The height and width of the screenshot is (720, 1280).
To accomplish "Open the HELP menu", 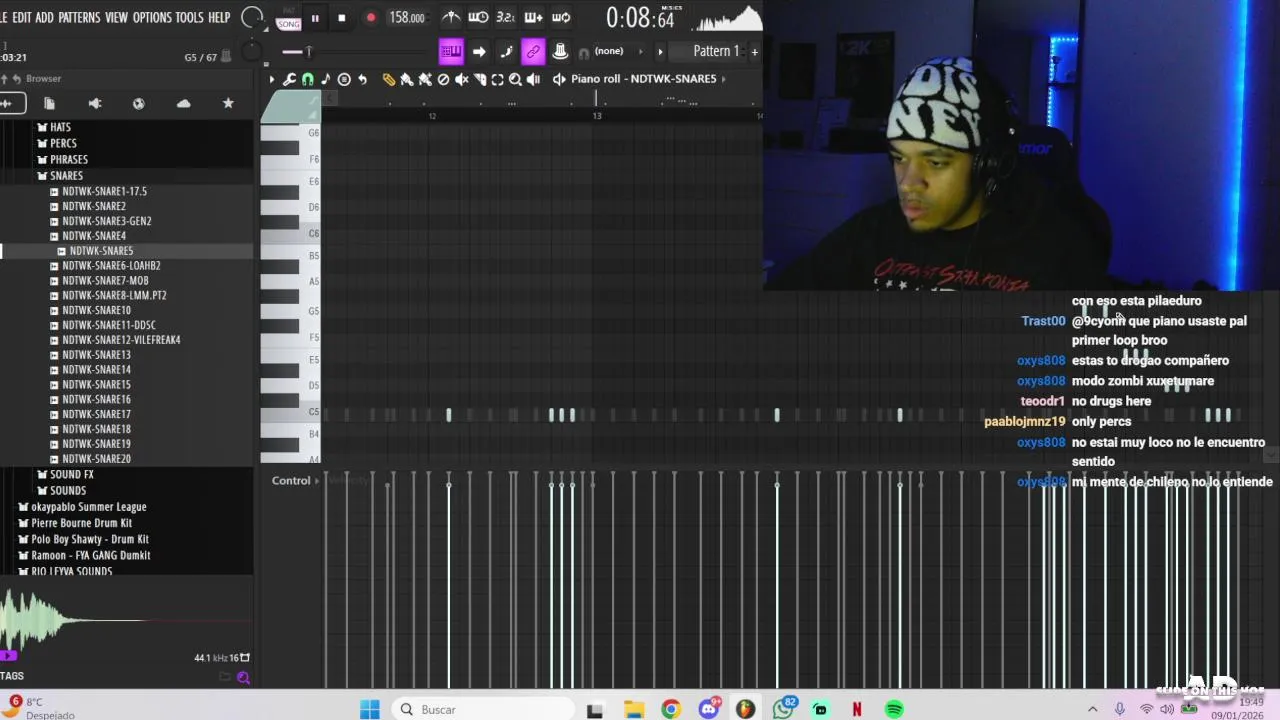I will pos(219,17).
